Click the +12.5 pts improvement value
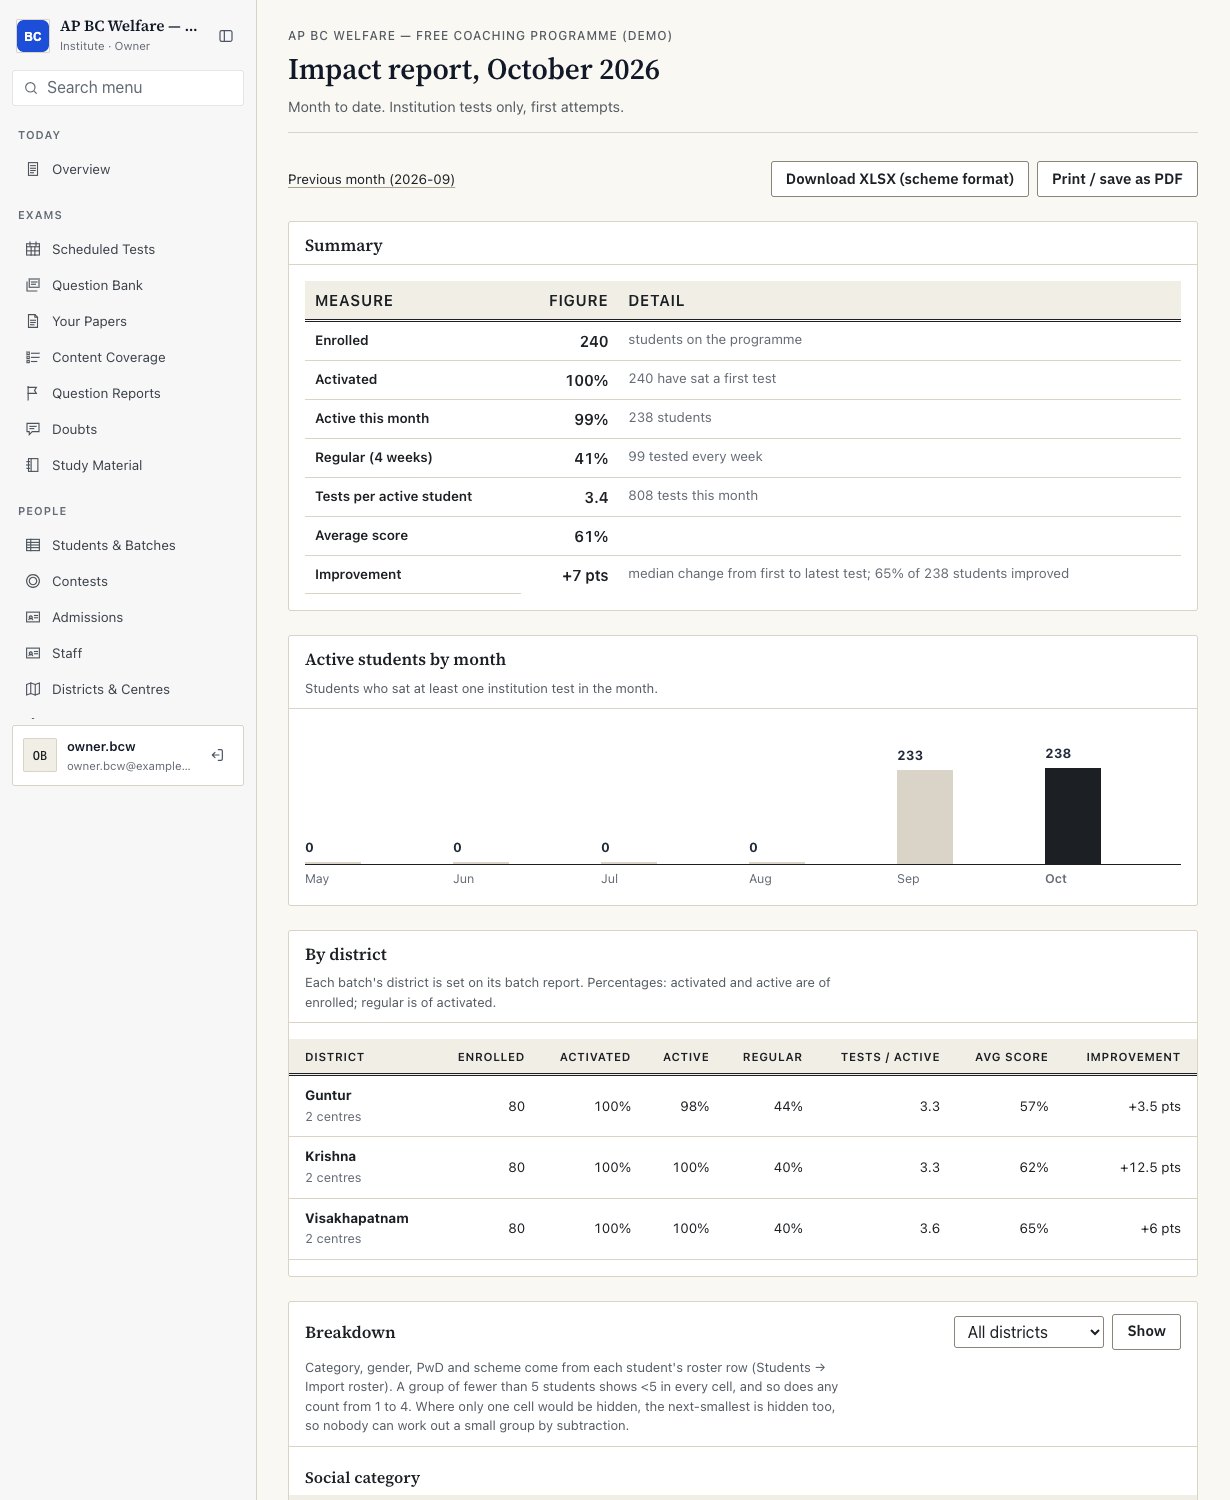 (1150, 1167)
